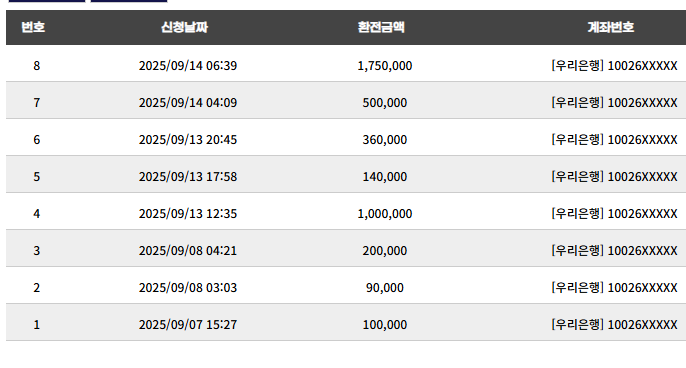
Task: Click date 2025/09/14 06:39
Action: pos(188,66)
